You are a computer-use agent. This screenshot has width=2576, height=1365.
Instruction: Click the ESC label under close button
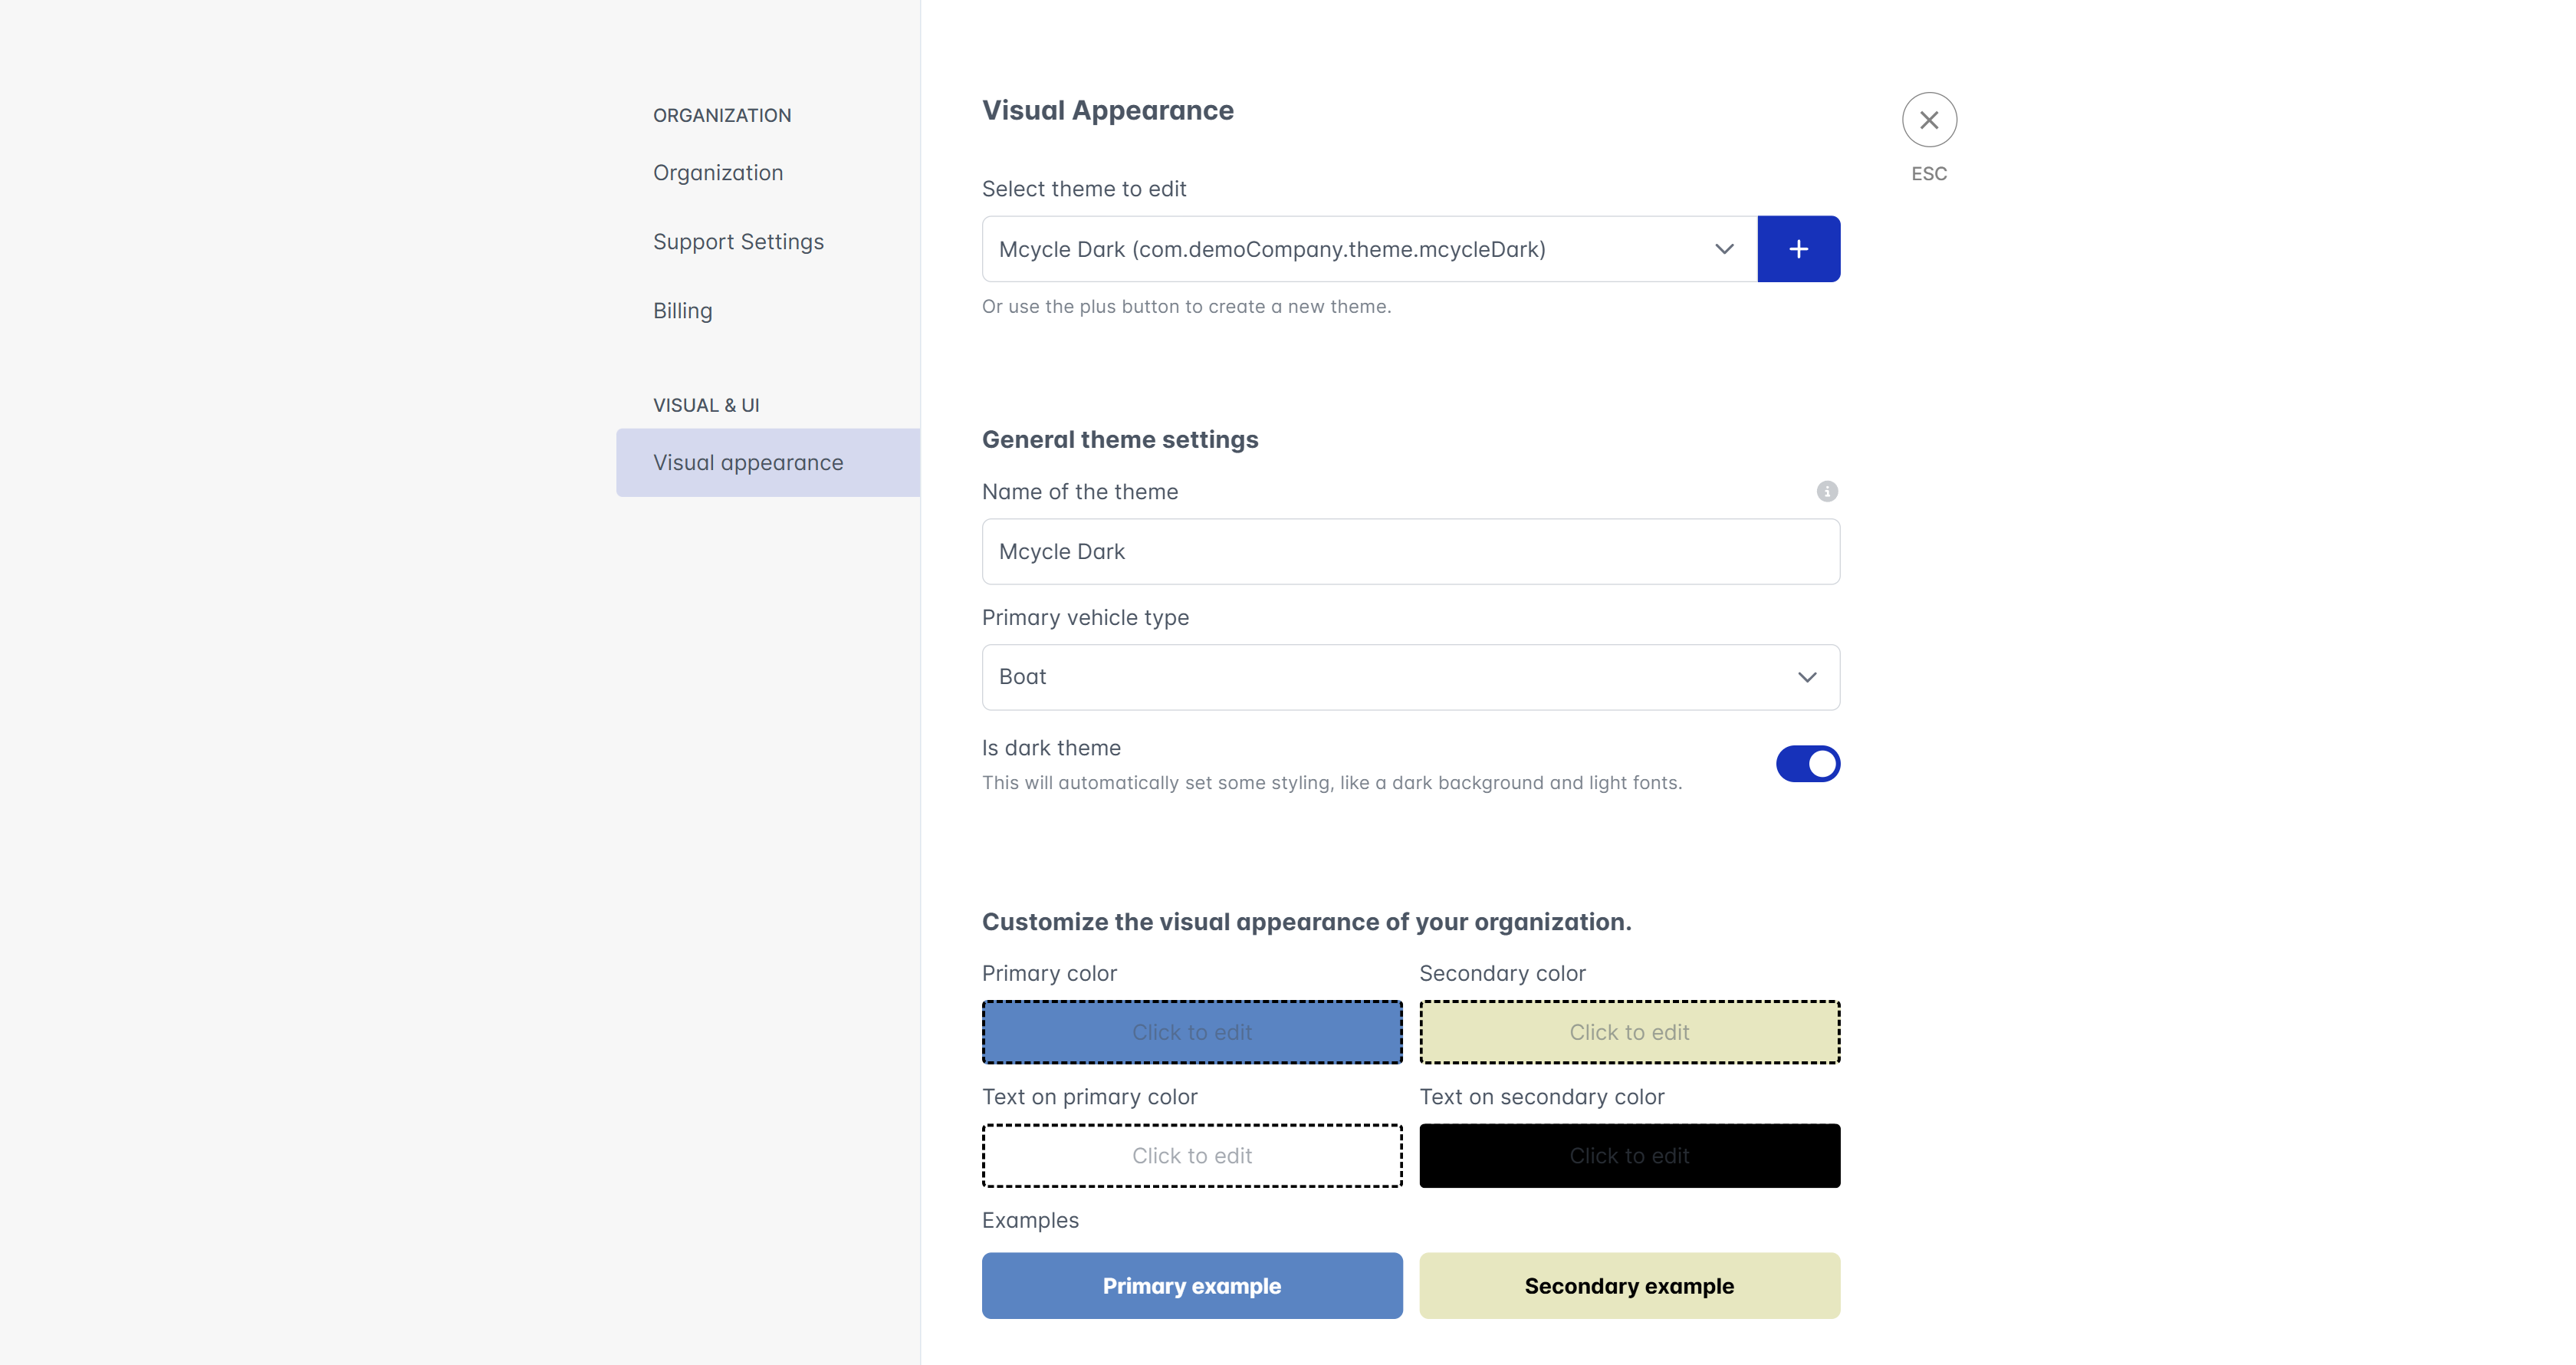click(x=1928, y=174)
